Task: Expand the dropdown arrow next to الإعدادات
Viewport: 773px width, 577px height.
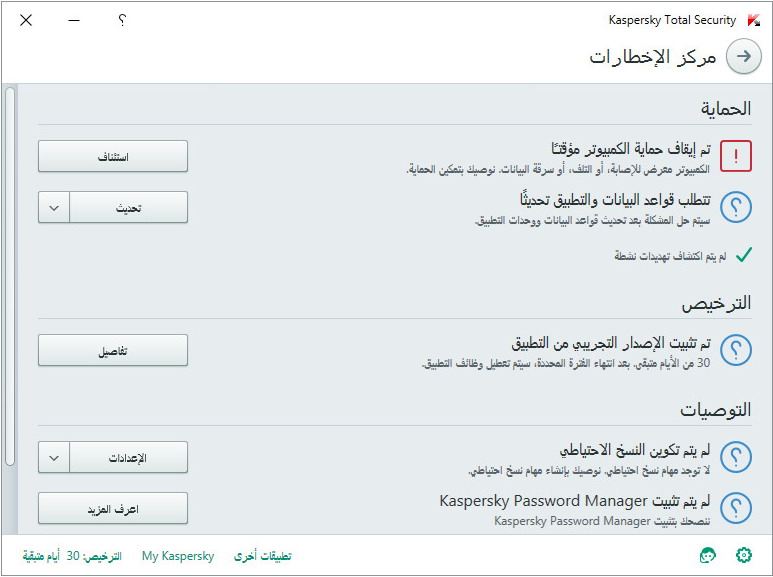Action: point(54,457)
